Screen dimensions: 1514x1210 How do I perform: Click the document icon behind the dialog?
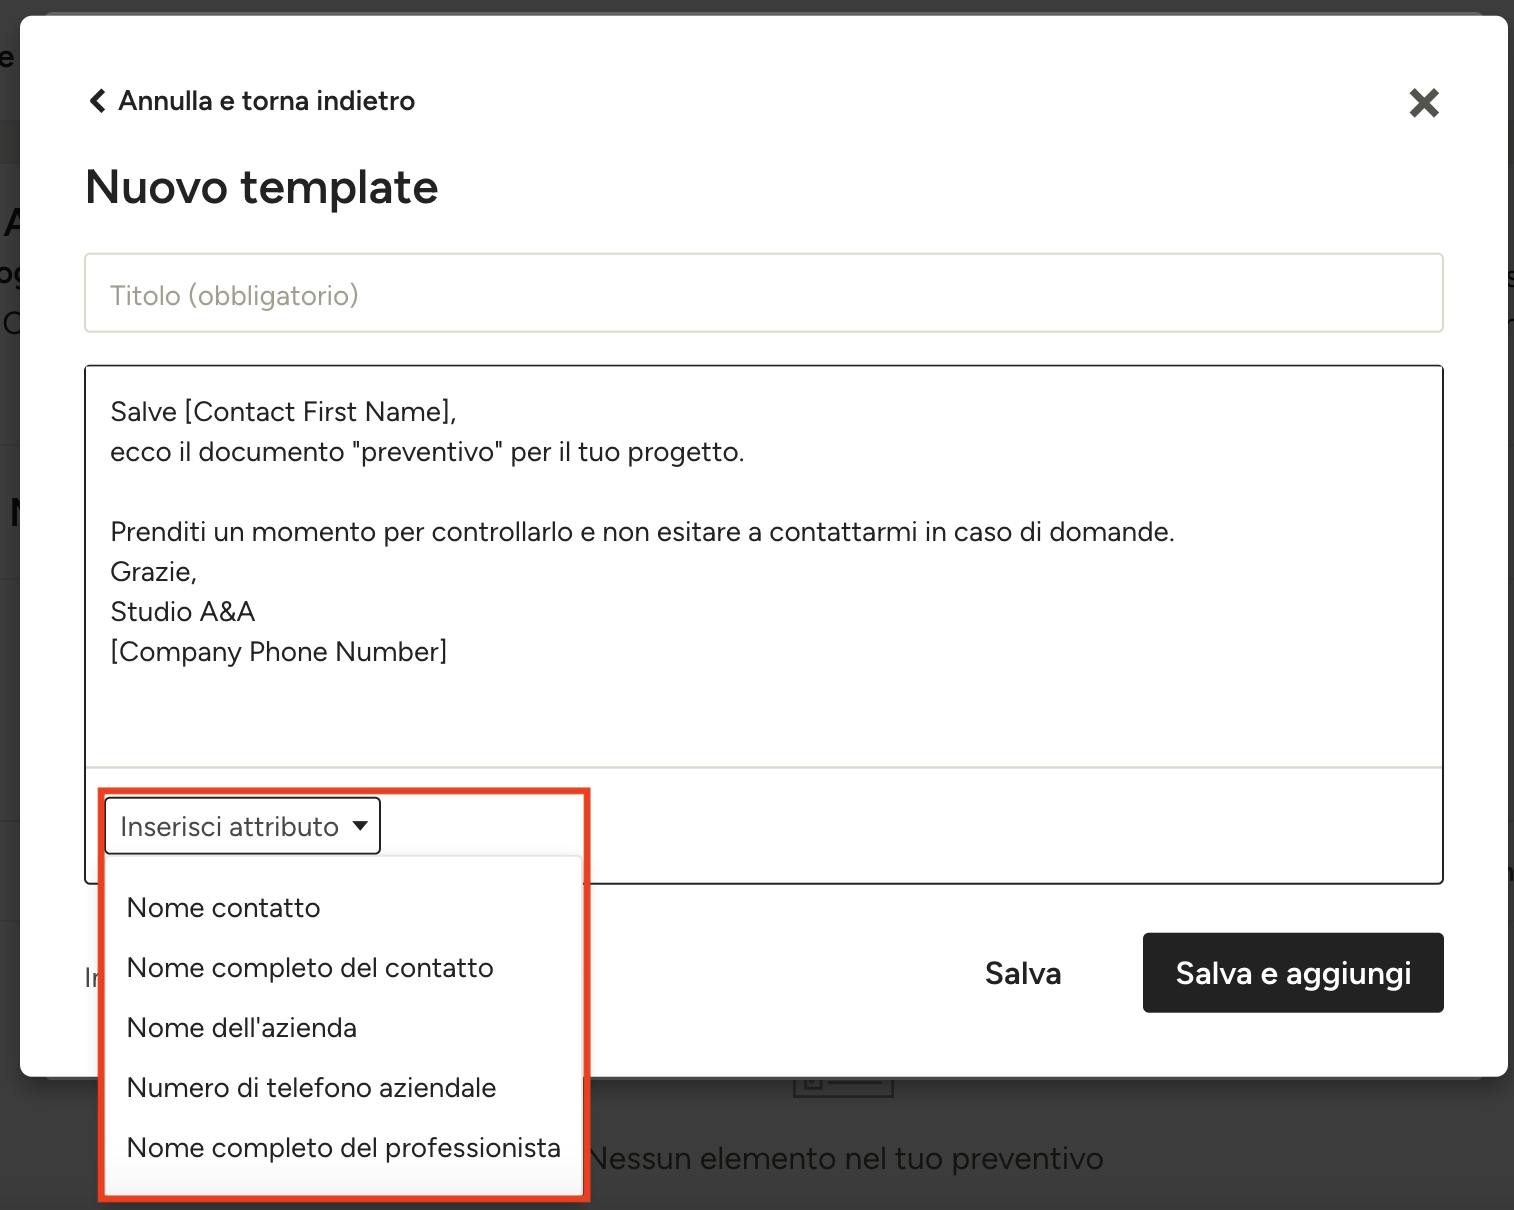(x=843, y=1087)
